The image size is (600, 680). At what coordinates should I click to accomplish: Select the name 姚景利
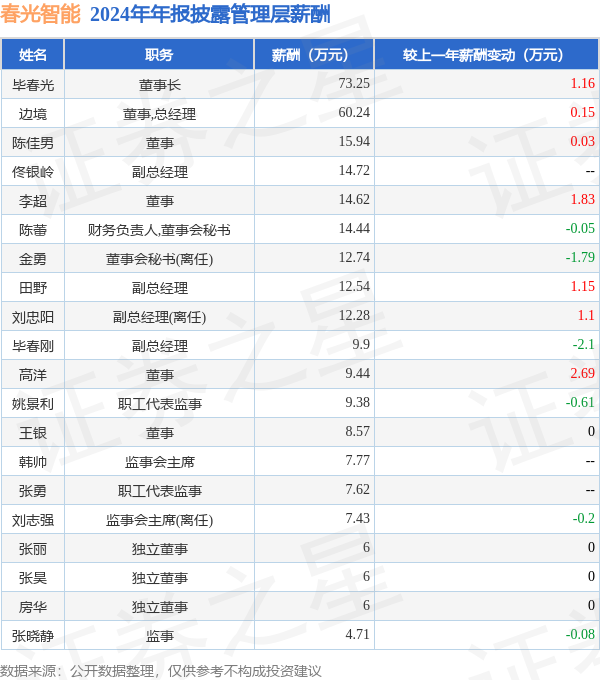point(33,405)
